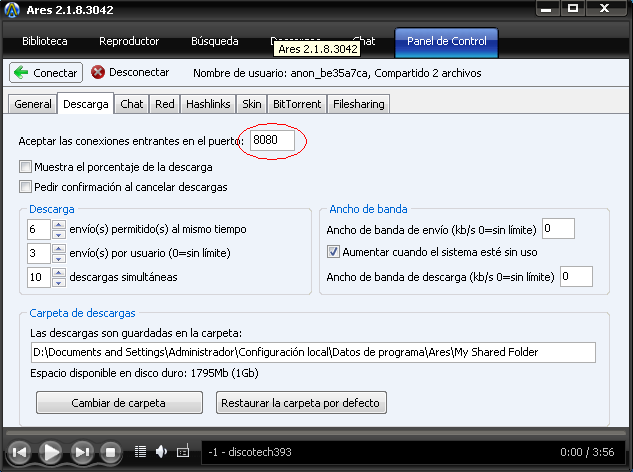633x472 pixels.
Task: Click the speaker volume icon
Action: (x=161, y=451)
